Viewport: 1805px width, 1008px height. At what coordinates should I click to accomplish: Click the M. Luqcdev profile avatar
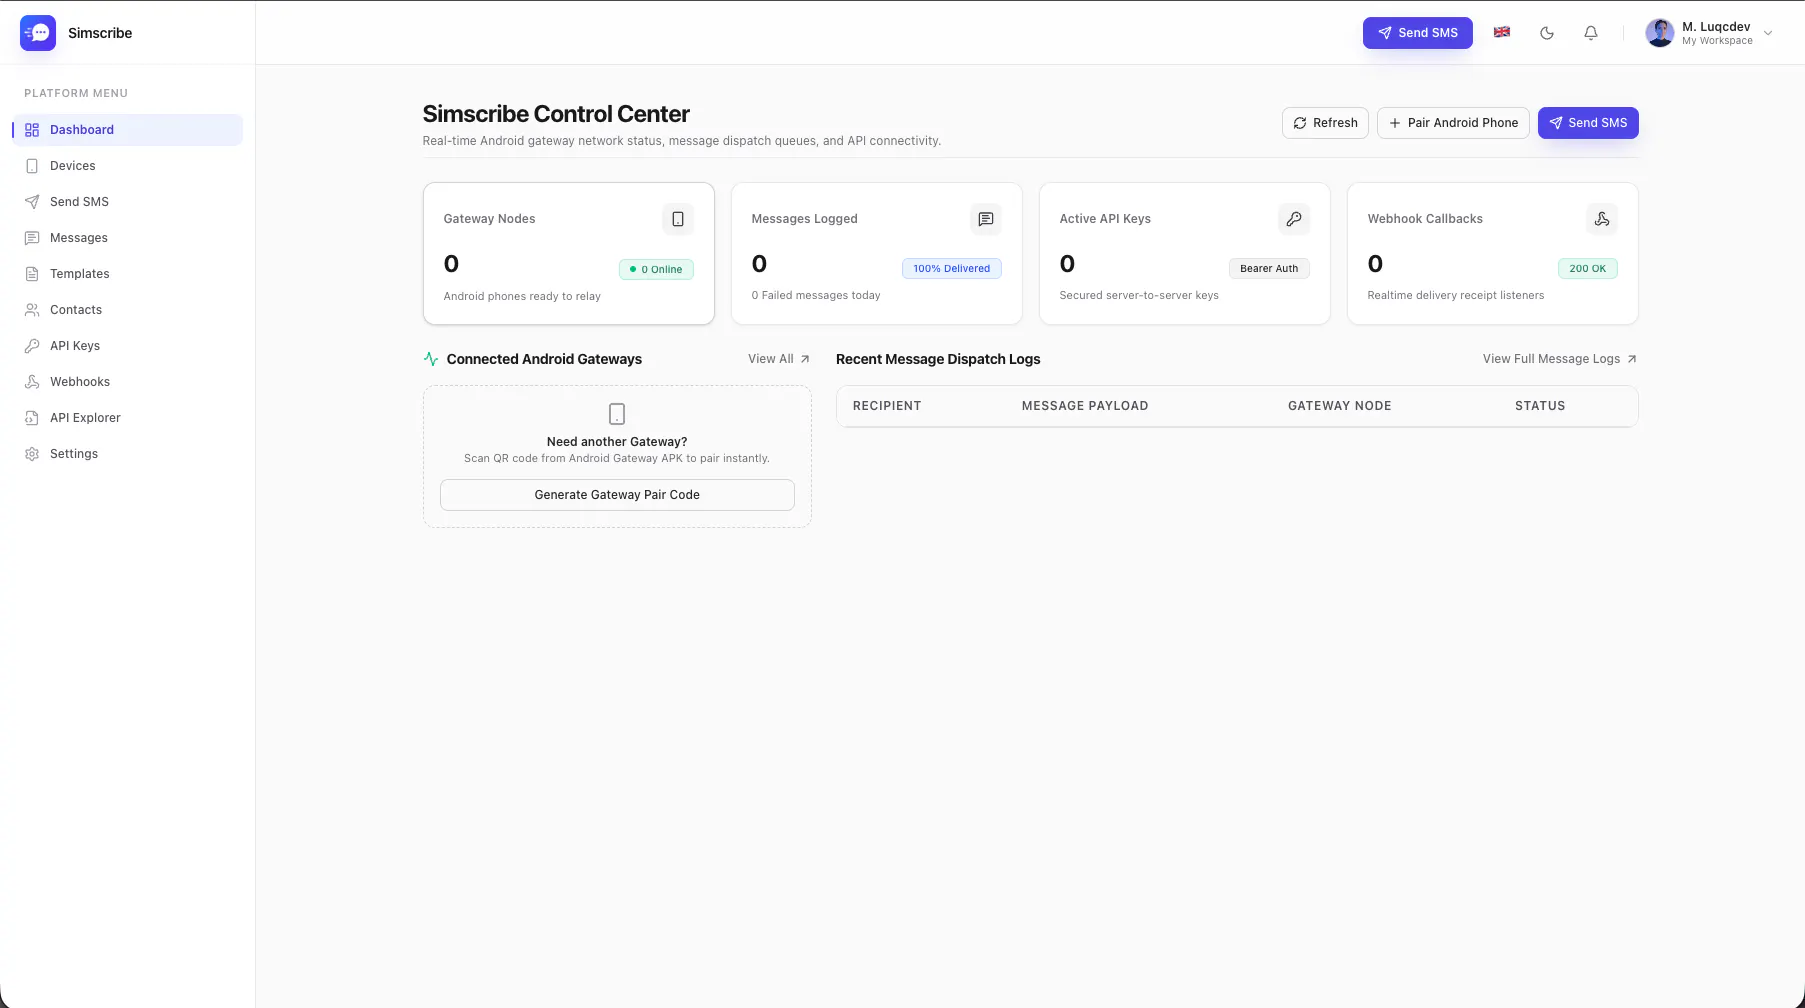(1660, 33)
